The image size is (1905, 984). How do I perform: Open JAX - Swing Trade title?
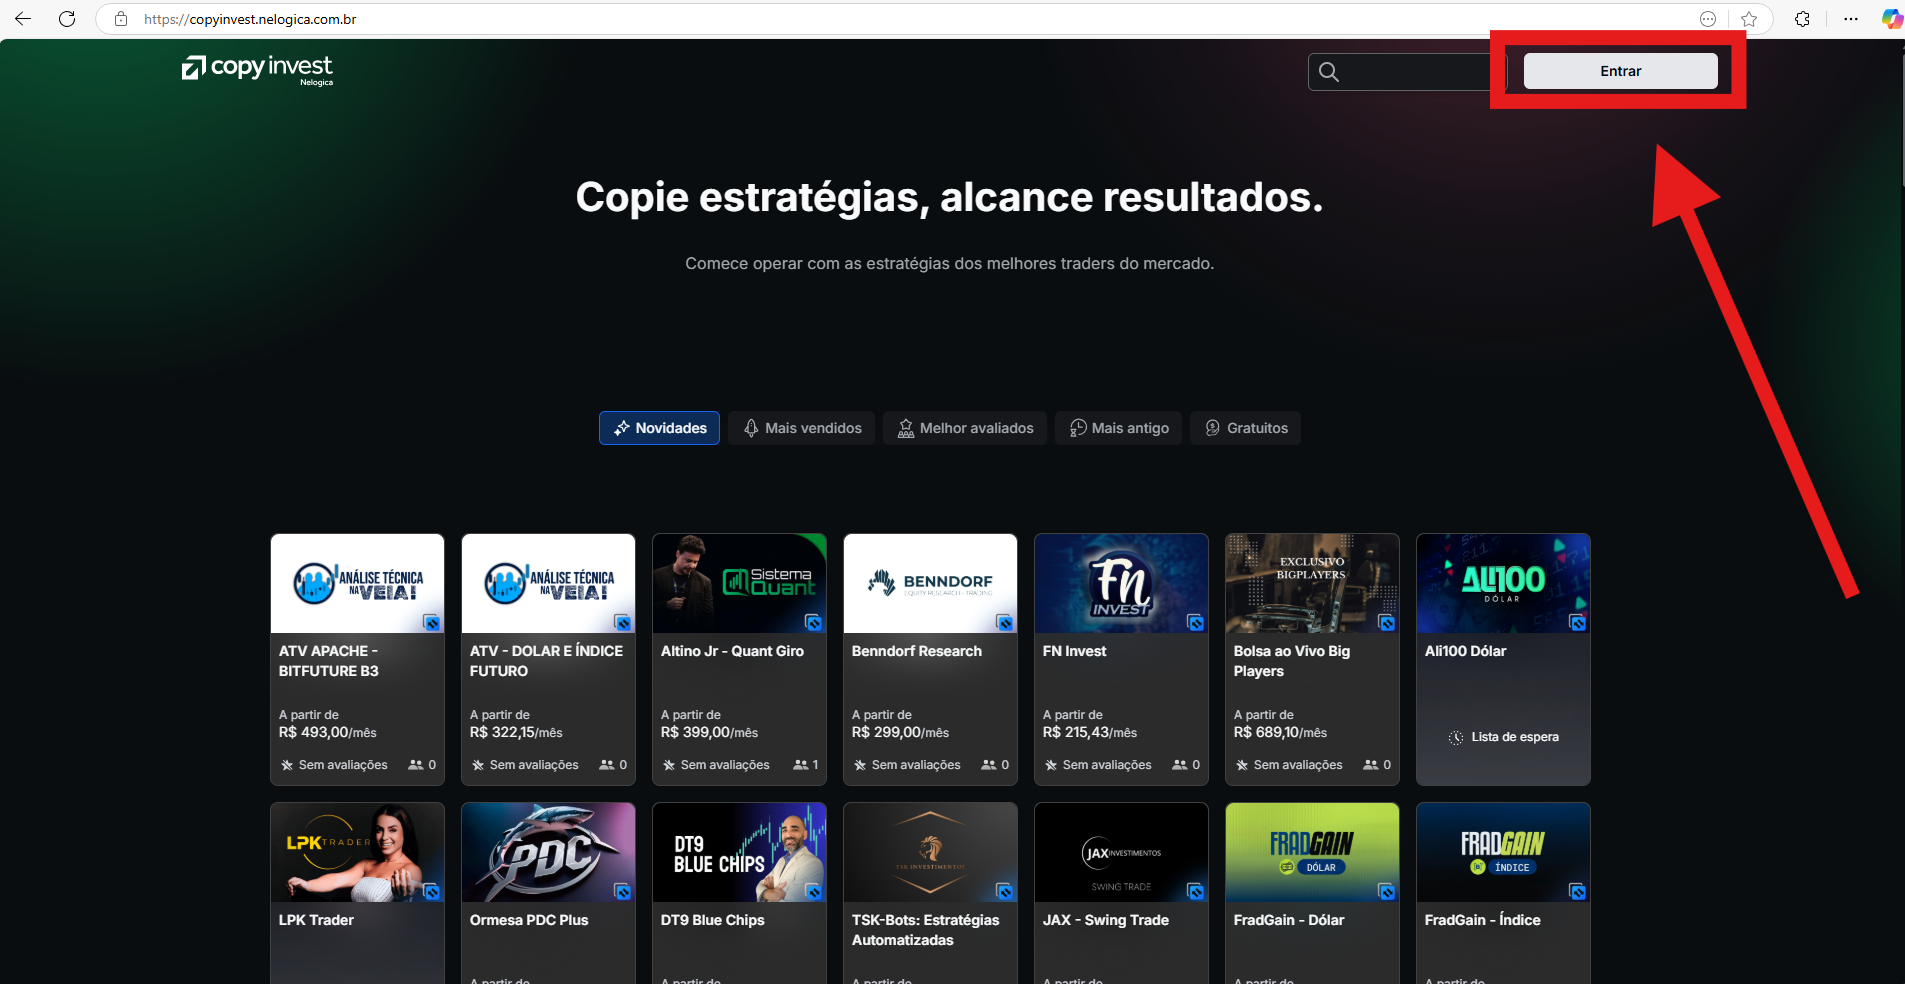[1106, 920]
